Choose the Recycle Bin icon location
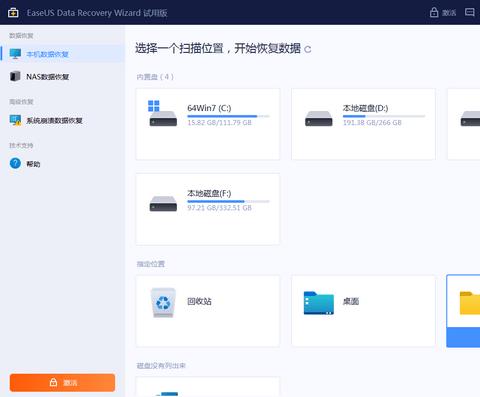480x397 pixels. point(163,303)
